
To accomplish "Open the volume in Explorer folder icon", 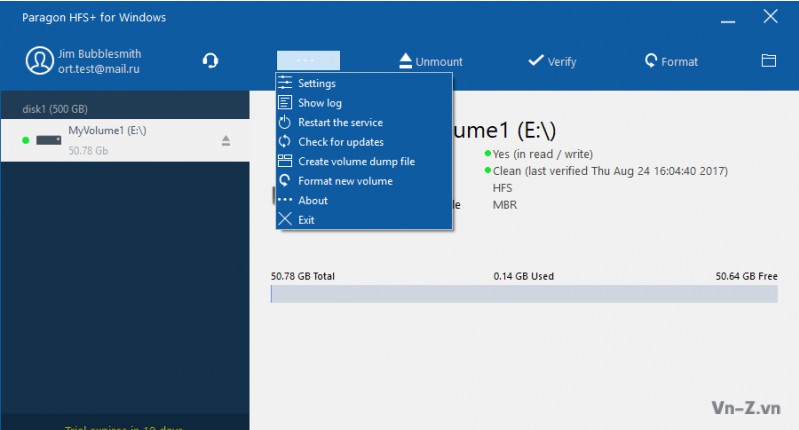I will pos(768,61).
